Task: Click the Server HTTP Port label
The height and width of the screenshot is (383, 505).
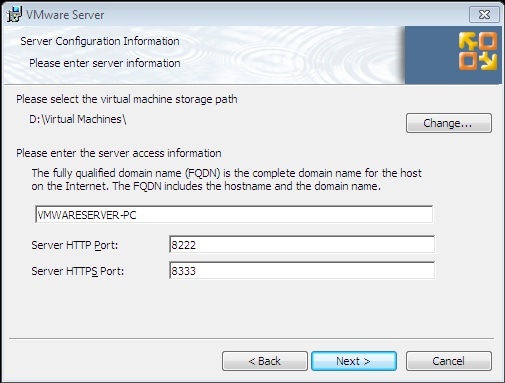Action: pos(75,245)
